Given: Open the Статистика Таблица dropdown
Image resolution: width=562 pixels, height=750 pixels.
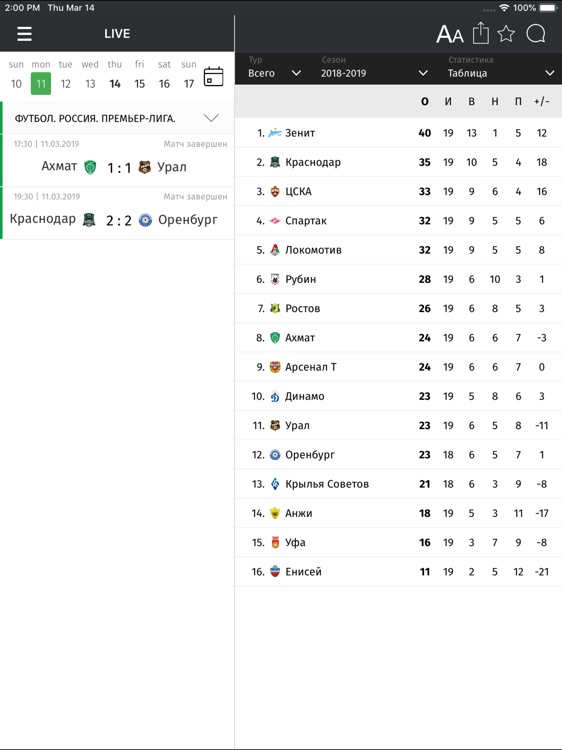Looking at the screenshot, I should pyautogui.click(x=501, y=67).
